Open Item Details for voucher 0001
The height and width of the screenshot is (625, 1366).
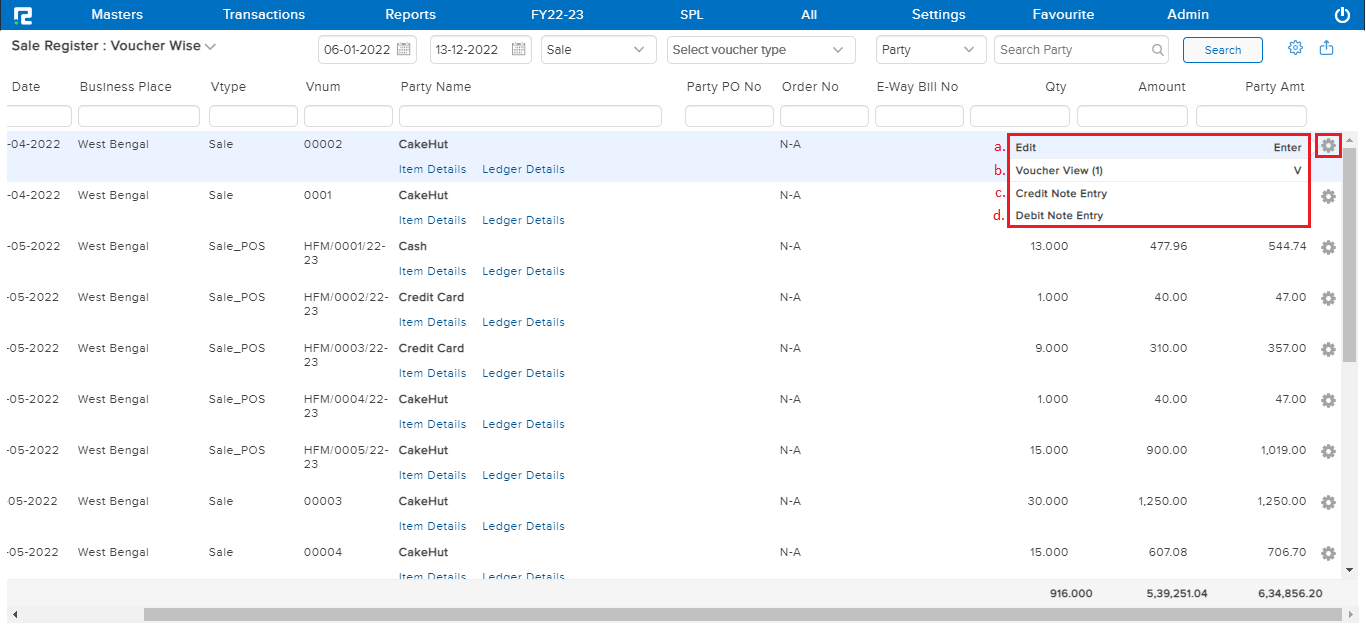click(x=432, y=219)
